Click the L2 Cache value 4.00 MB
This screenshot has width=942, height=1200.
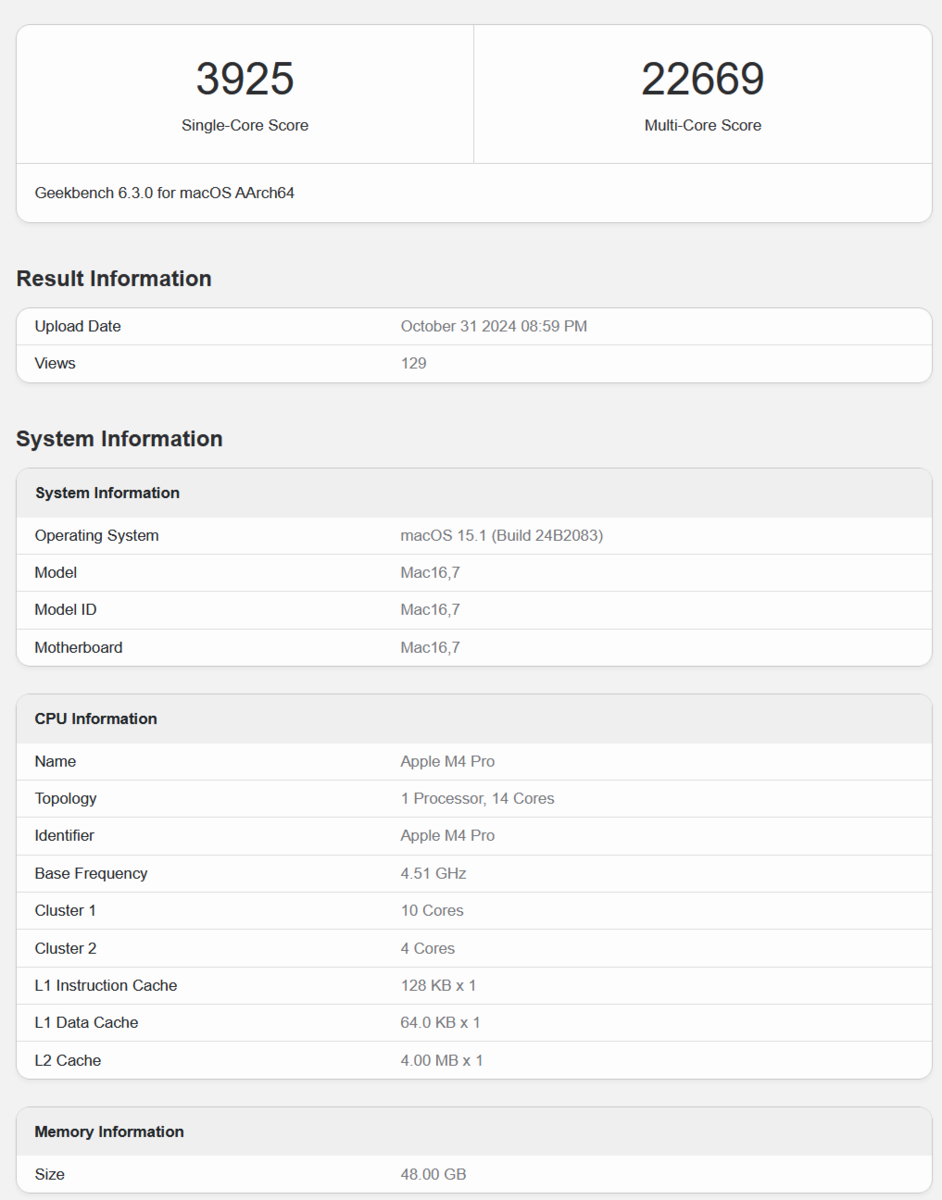point(441,1060)
